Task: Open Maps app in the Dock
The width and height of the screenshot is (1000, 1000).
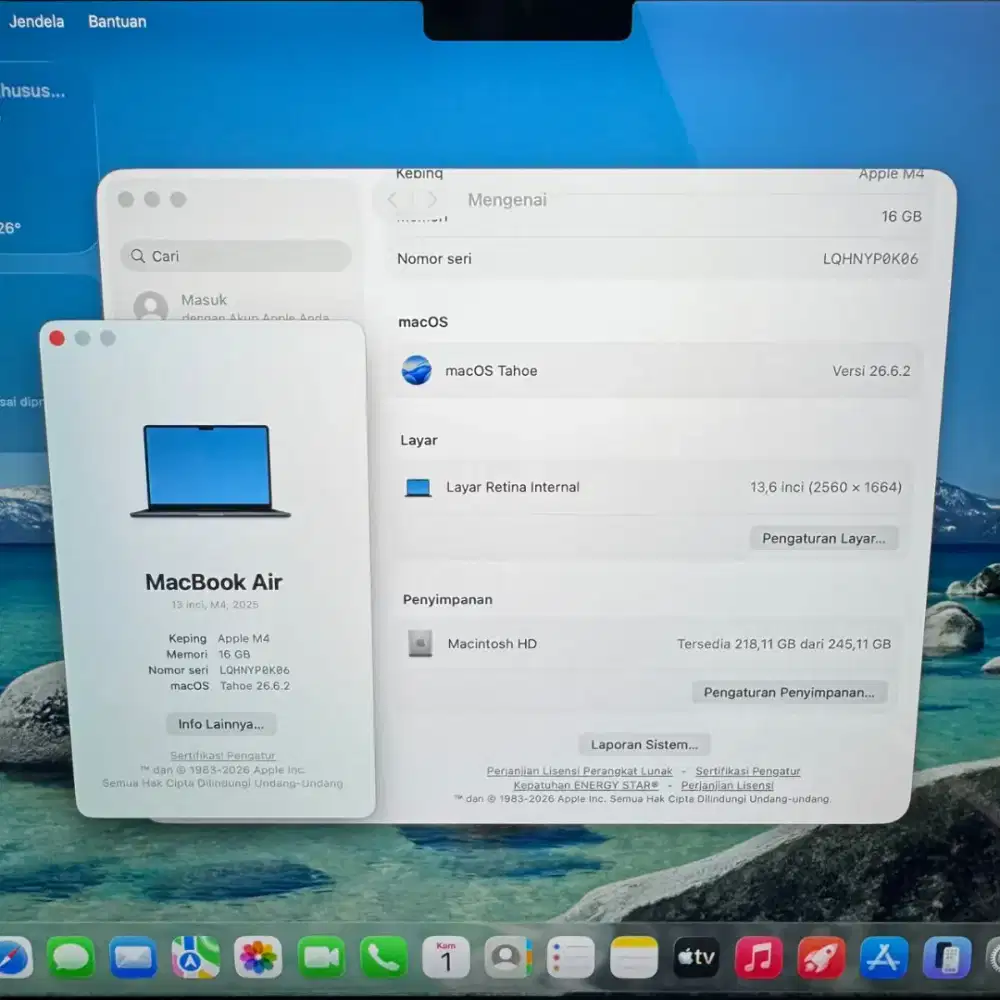Action: pyautogui.click(x=195, y=958)
